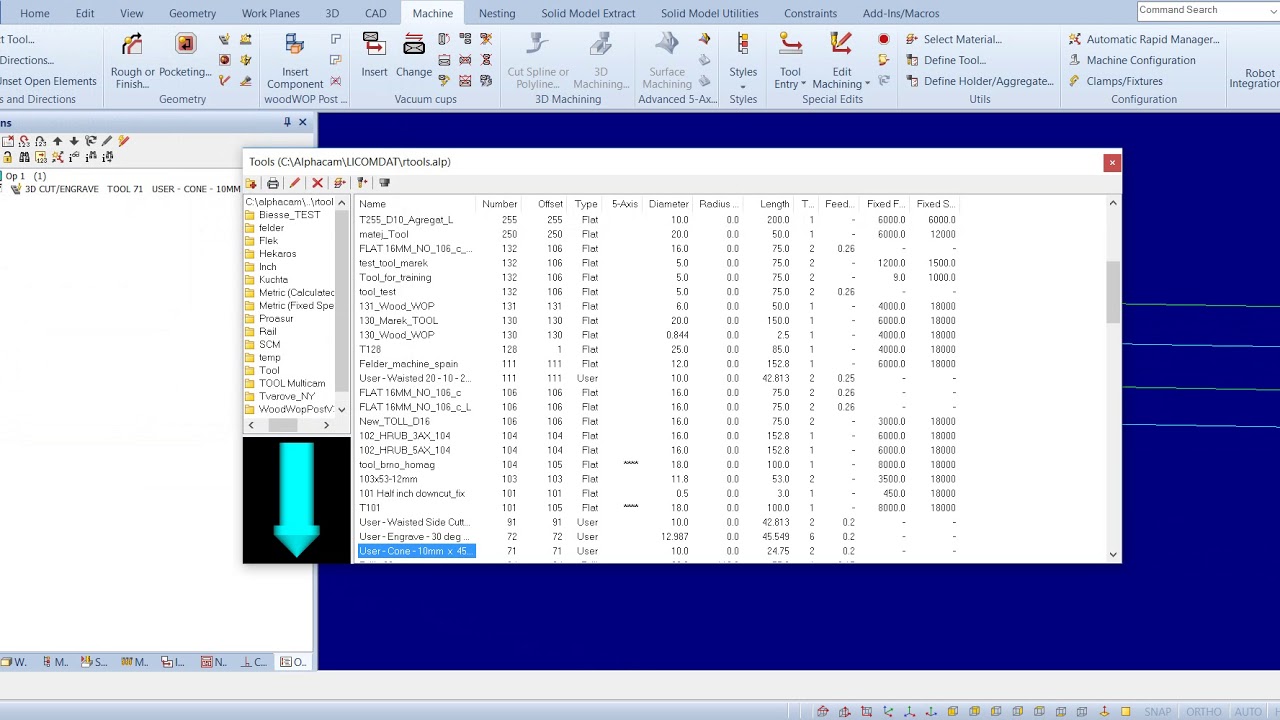The height and width of the screenshot is (720, 1280).
Task: Switch to the Nesting tab
Action: tap(497, 13)
